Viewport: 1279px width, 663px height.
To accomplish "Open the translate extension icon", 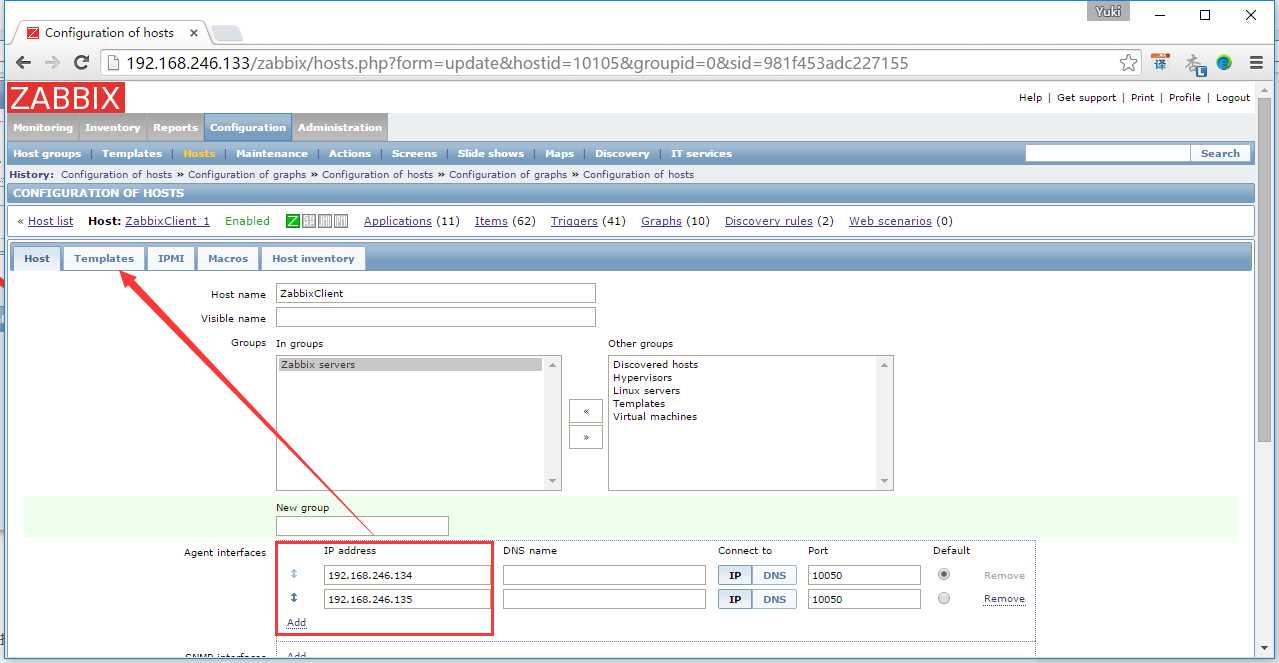I will 1160,62.
